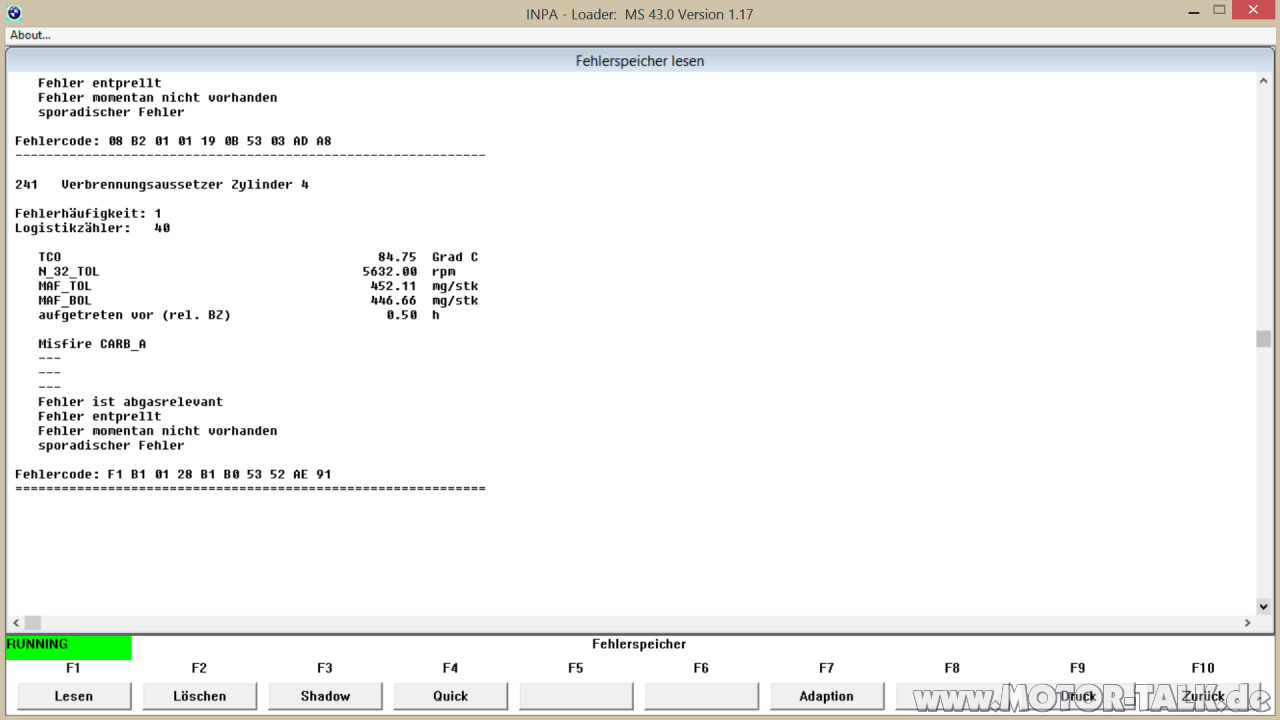Click the 'Fehlerspeicher' label above function keys
Viewport: 1280px width, 720px height.
click(x=639, y=644)
